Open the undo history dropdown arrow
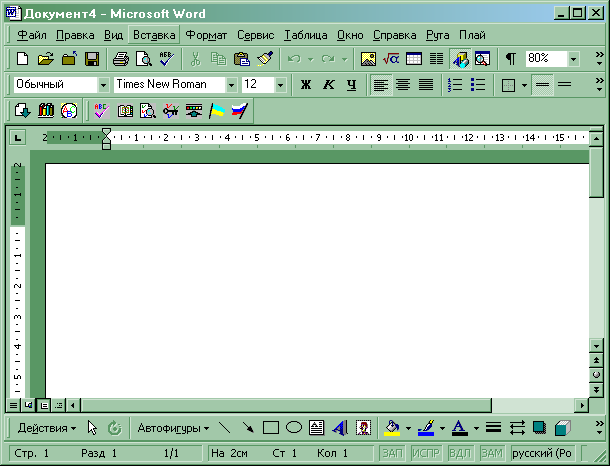Viewport: 610px width, 466px height. (x=310, y=59)
